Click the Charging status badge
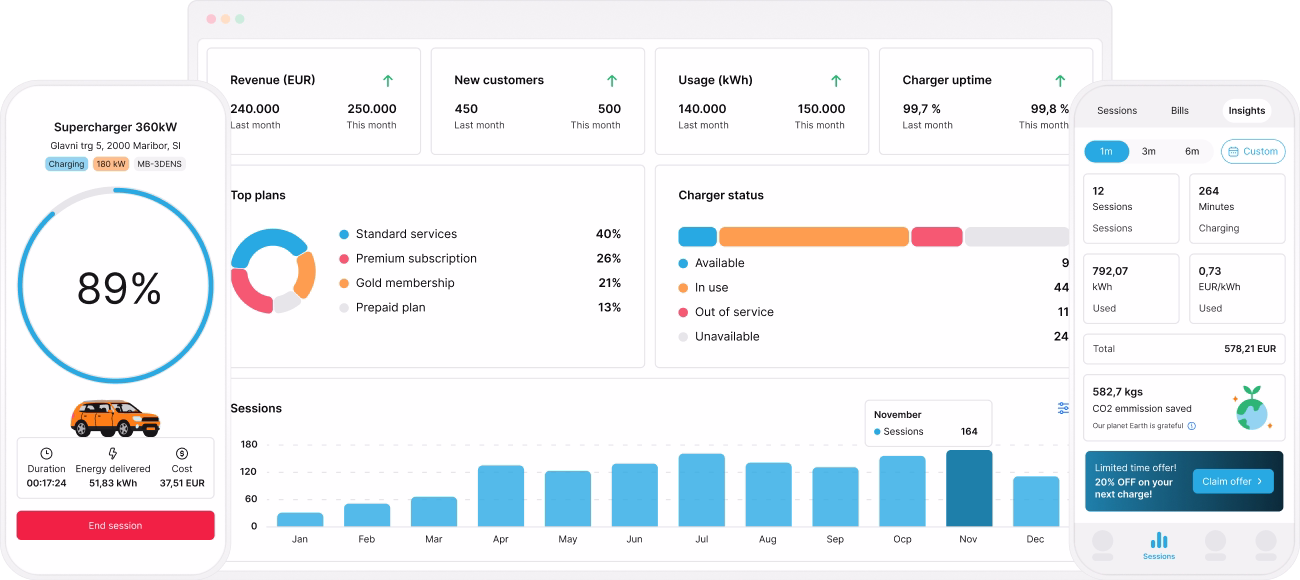1300x580 pixels. tap(66, 164)
